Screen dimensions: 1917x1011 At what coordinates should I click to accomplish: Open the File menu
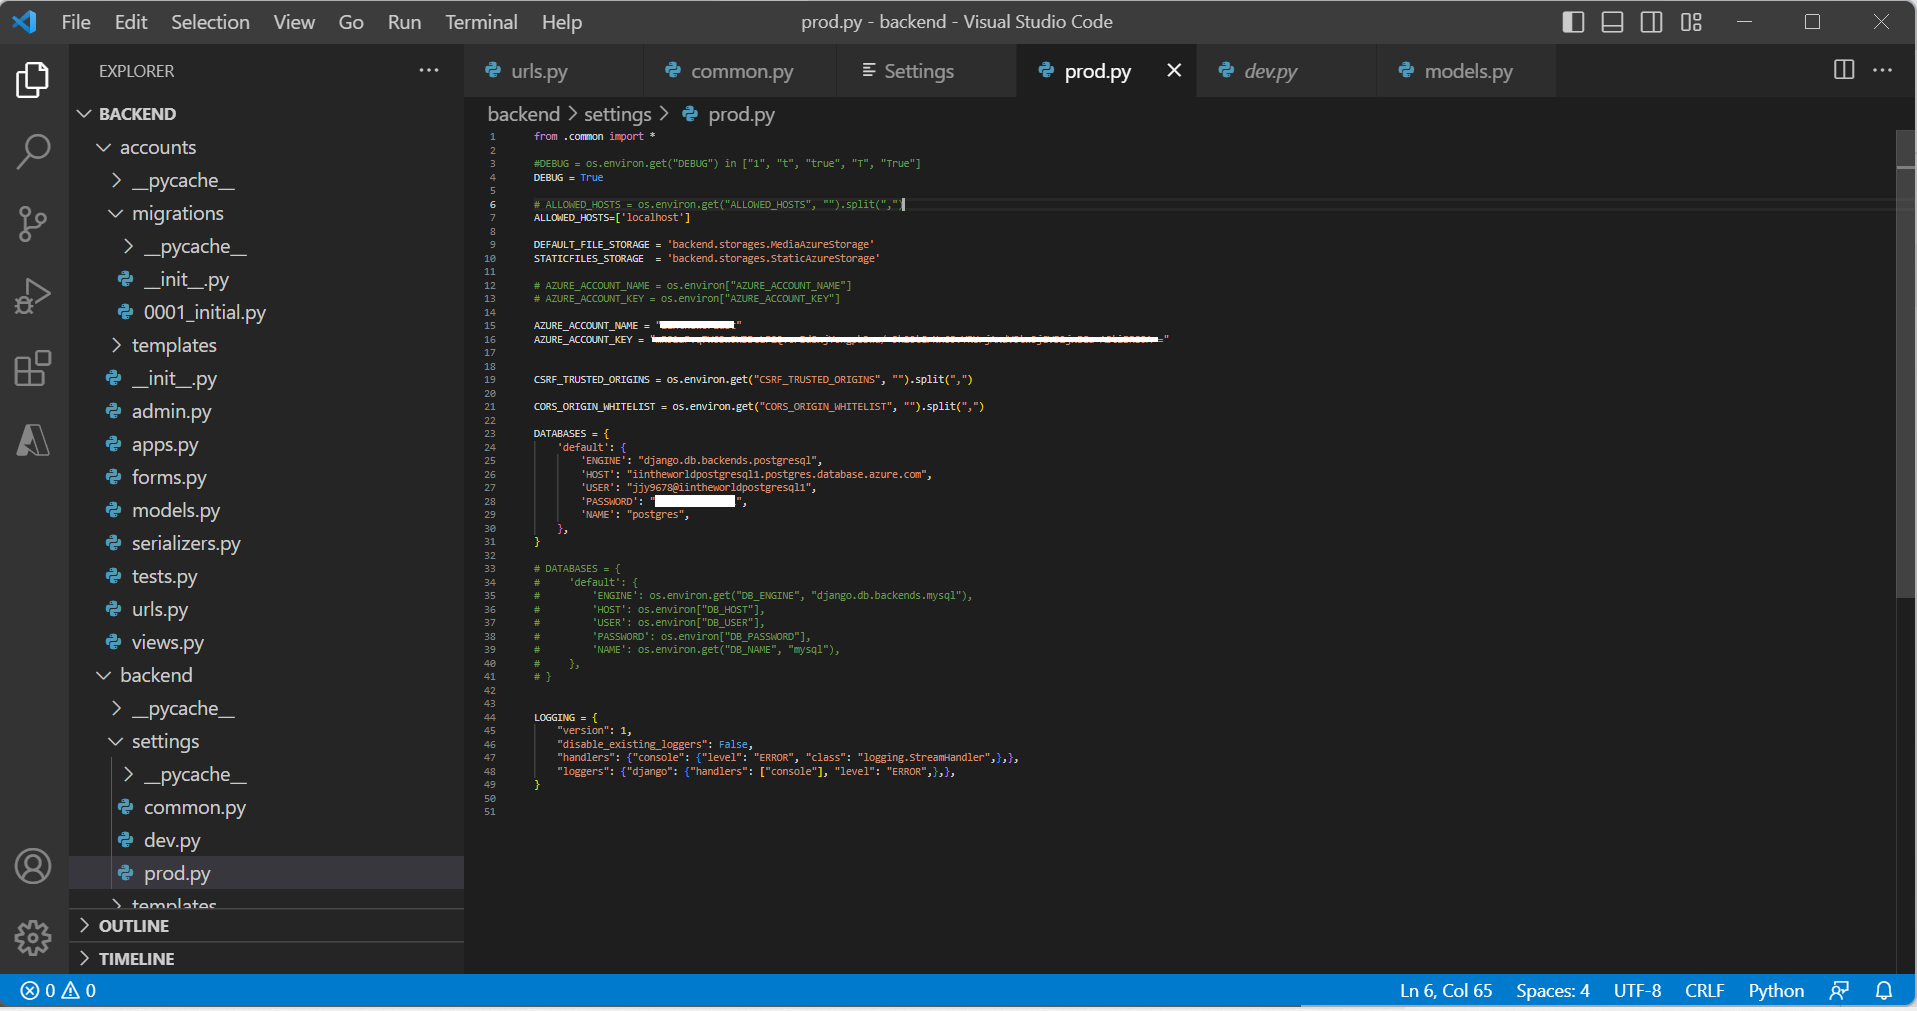(x=76, y=22)
